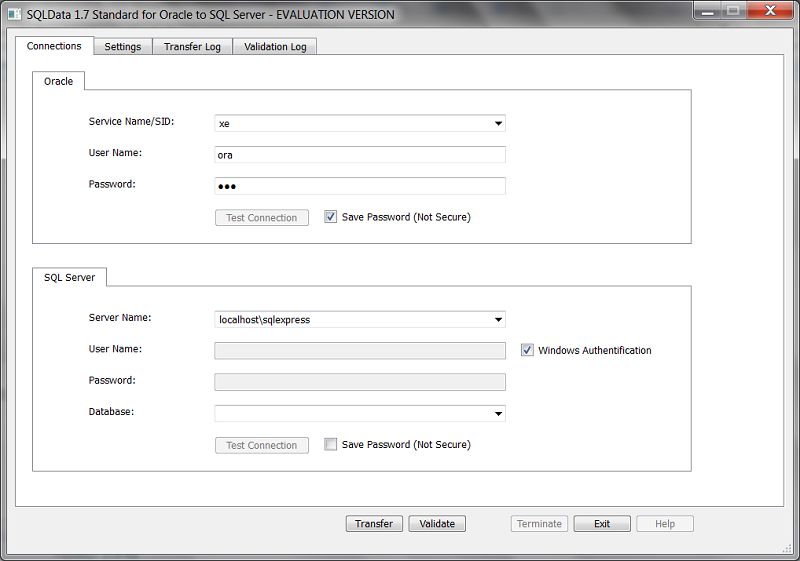Click the Terminate button
Viewport: 800px width, 561px height.
(539, 524)
